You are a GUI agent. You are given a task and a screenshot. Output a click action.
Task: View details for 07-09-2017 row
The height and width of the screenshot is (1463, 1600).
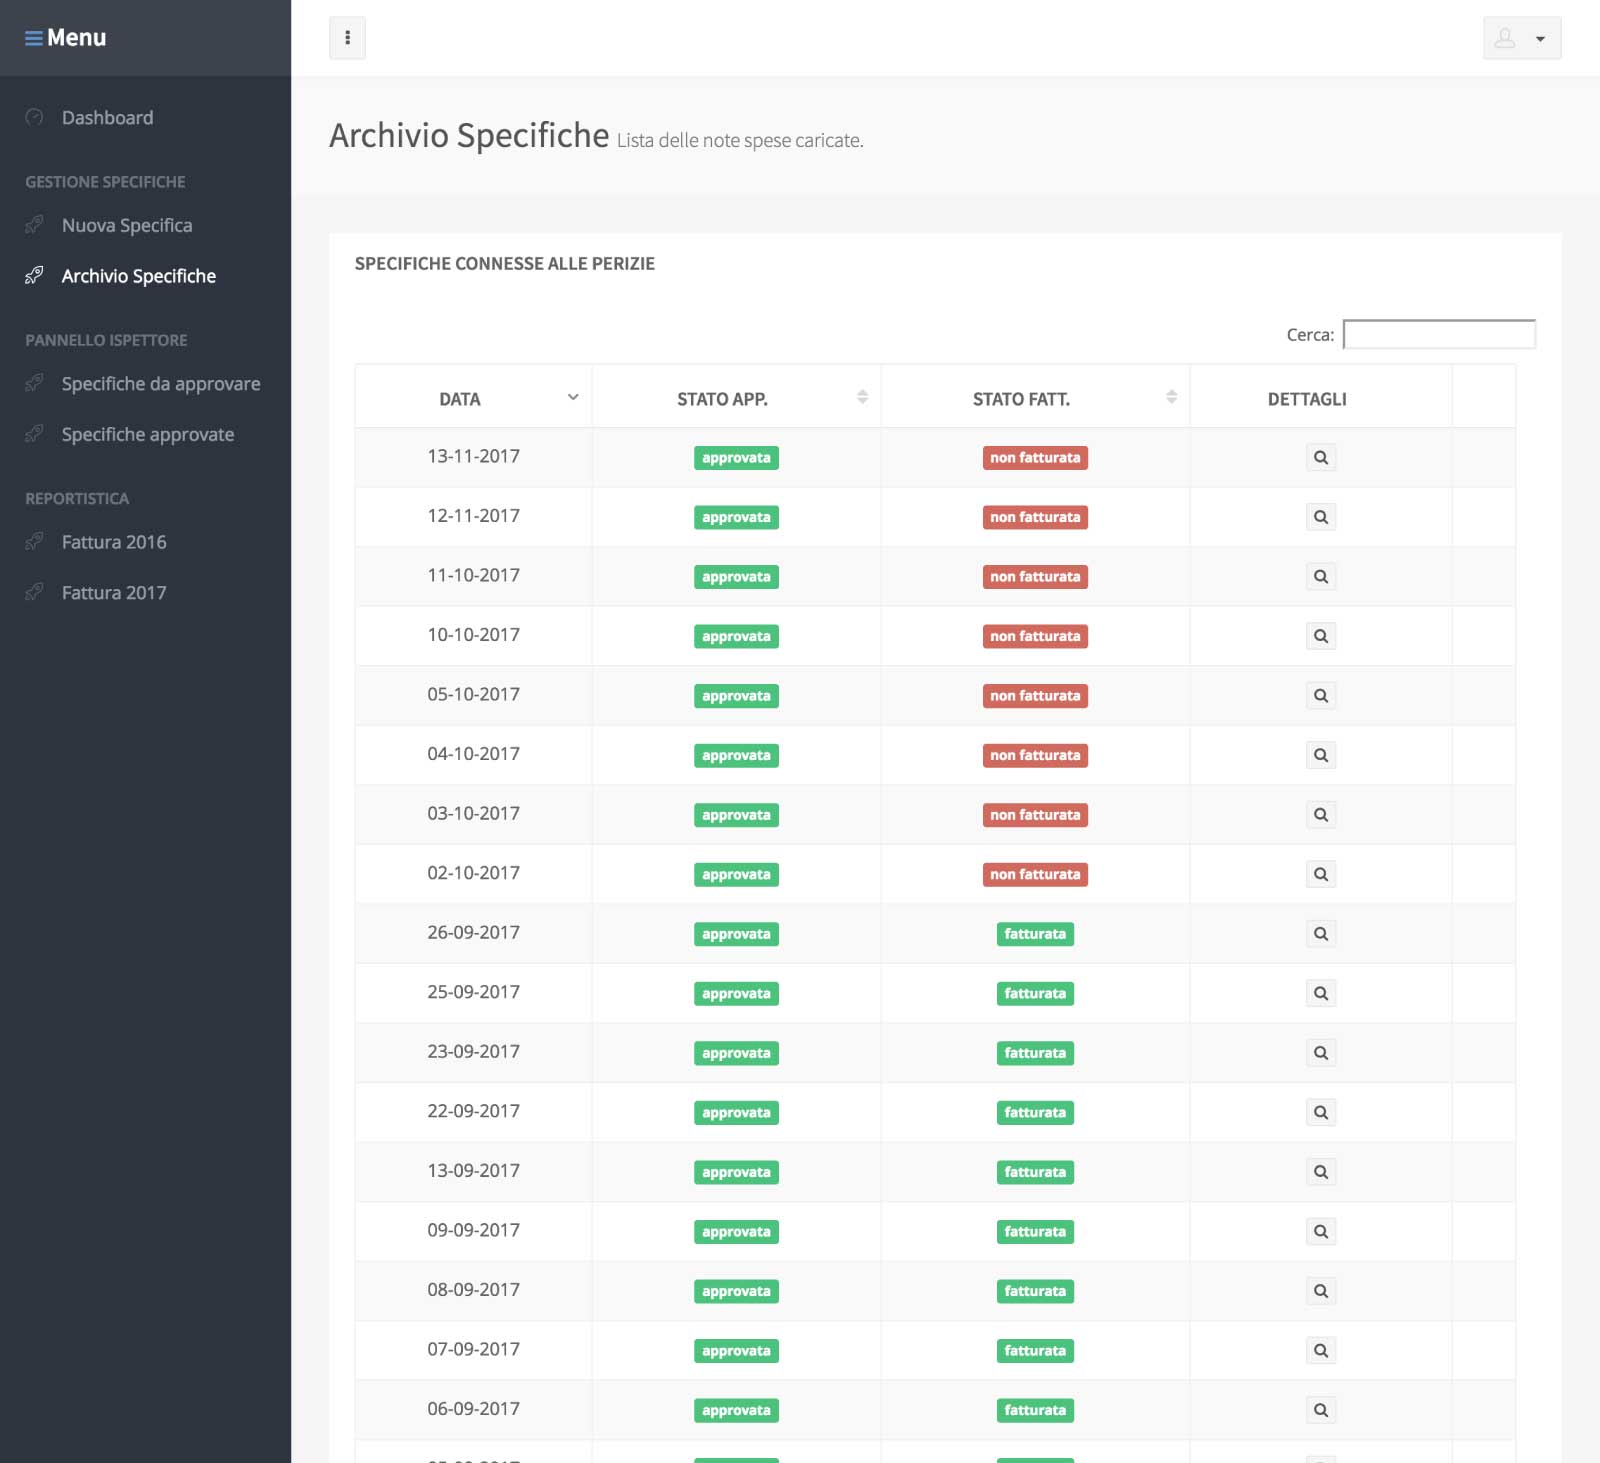pos(1321,1350)
